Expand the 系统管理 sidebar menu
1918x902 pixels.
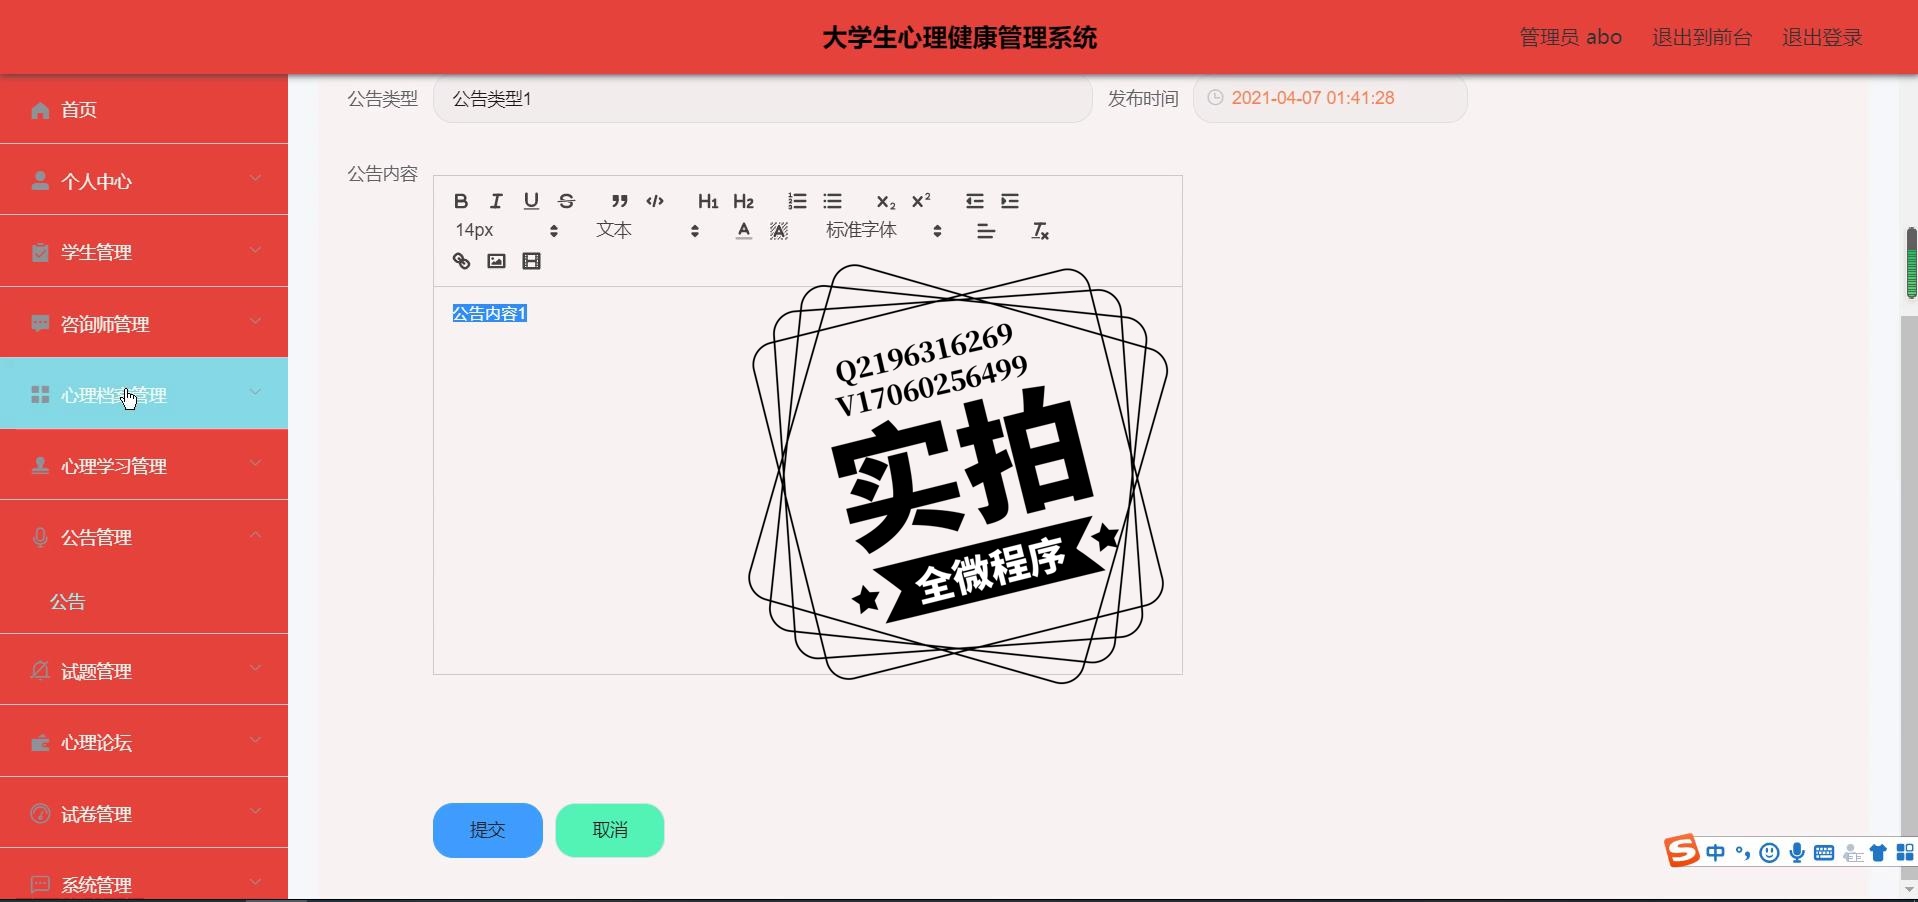(x=144, y=883)
